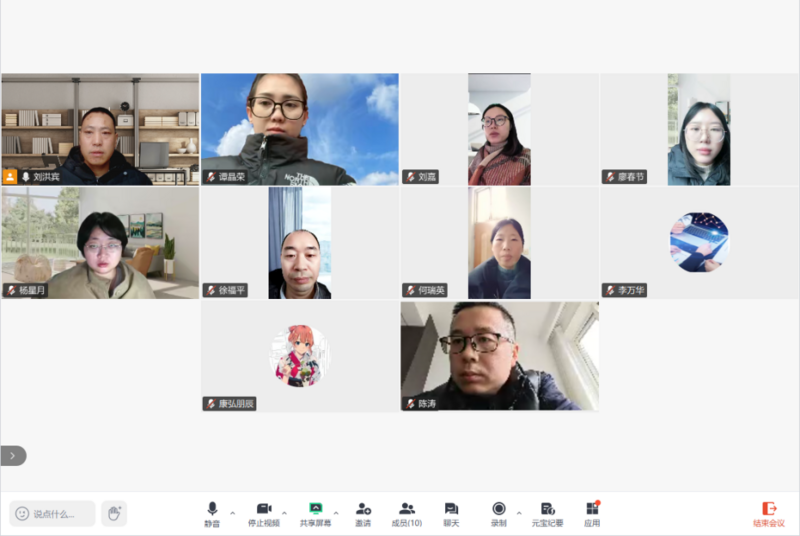The image size is (800, 536).
Task: Invite participants with 邀请 icon
Action: 363,514
